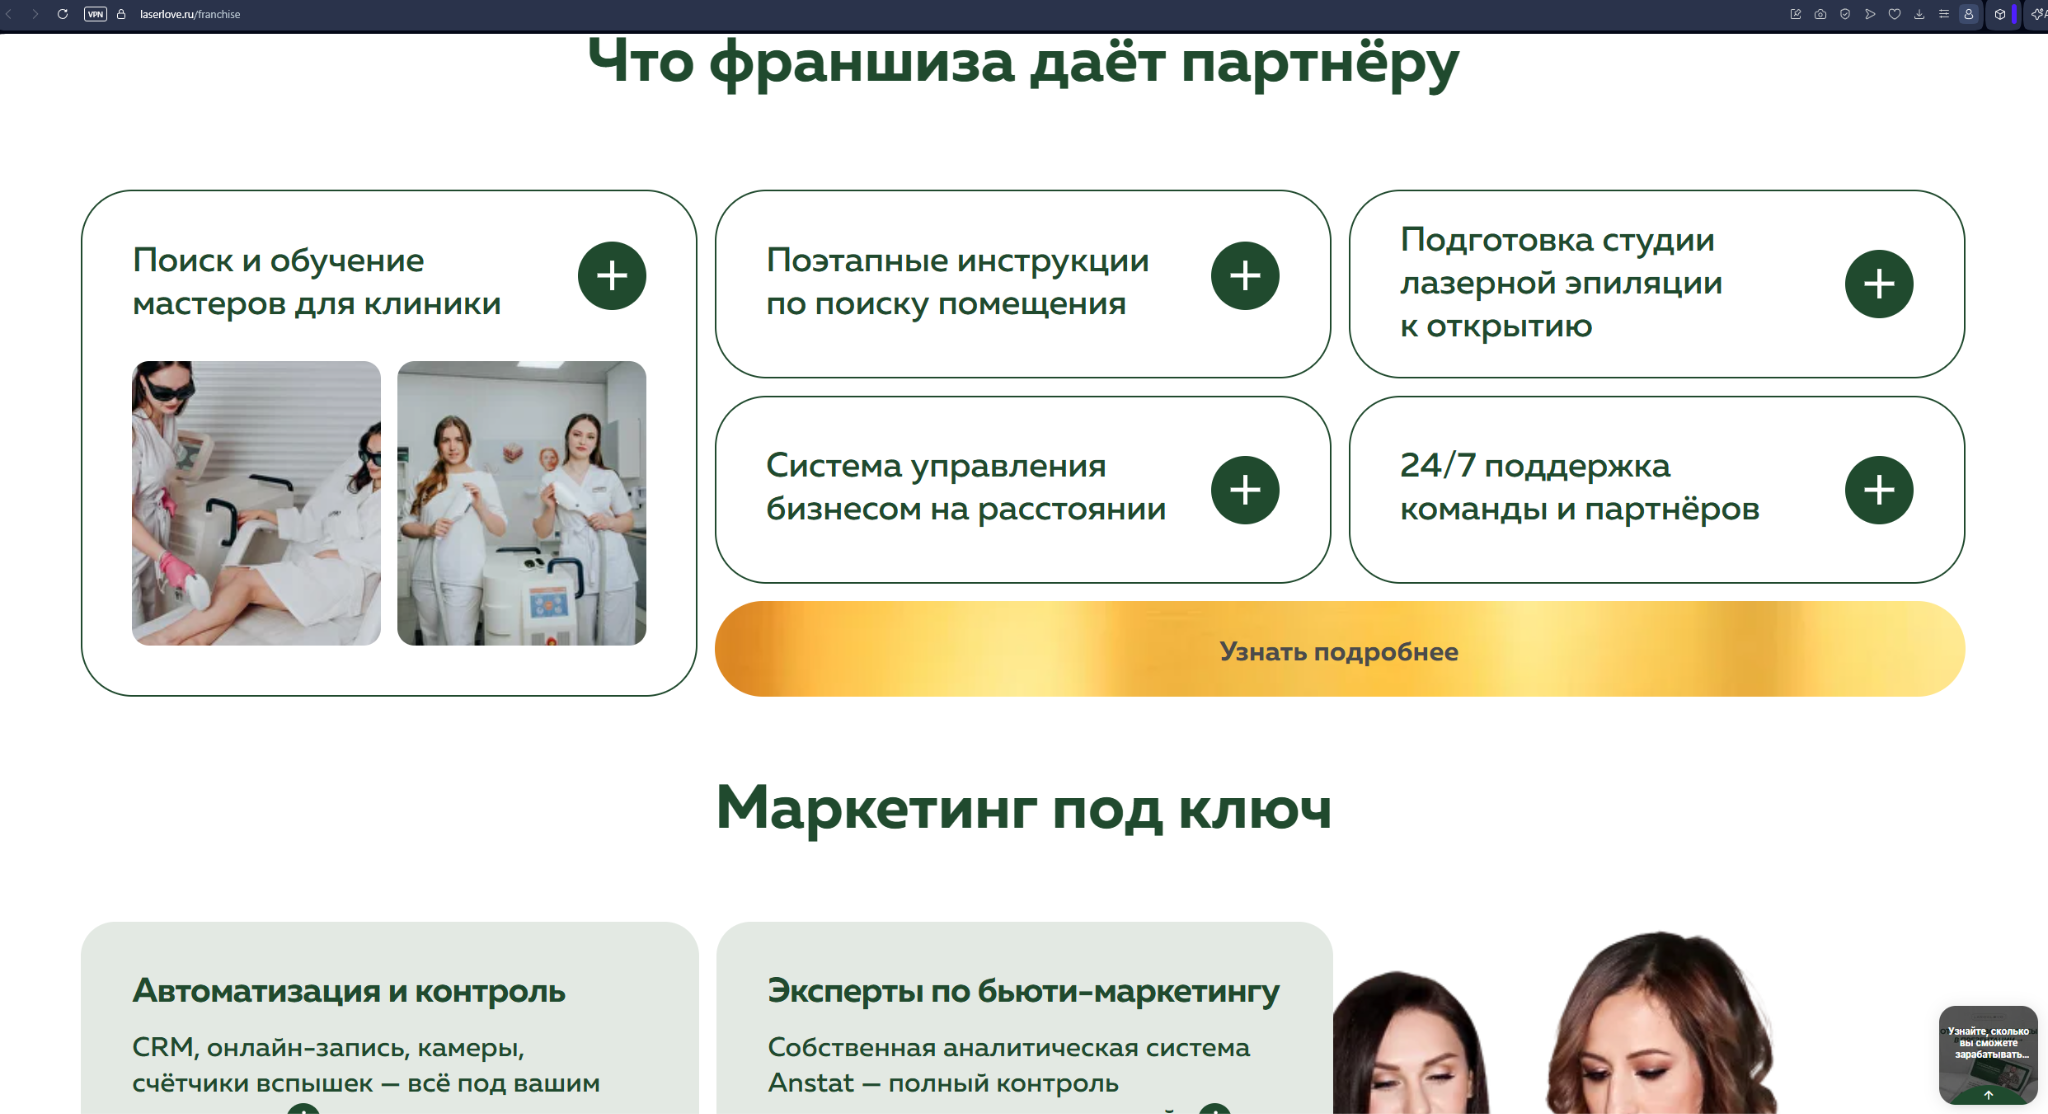
Task: Click 'Подготовка студии лазерной эпиляции к открытию' text
Action: pyautogui.click(x=1561, y=283)
